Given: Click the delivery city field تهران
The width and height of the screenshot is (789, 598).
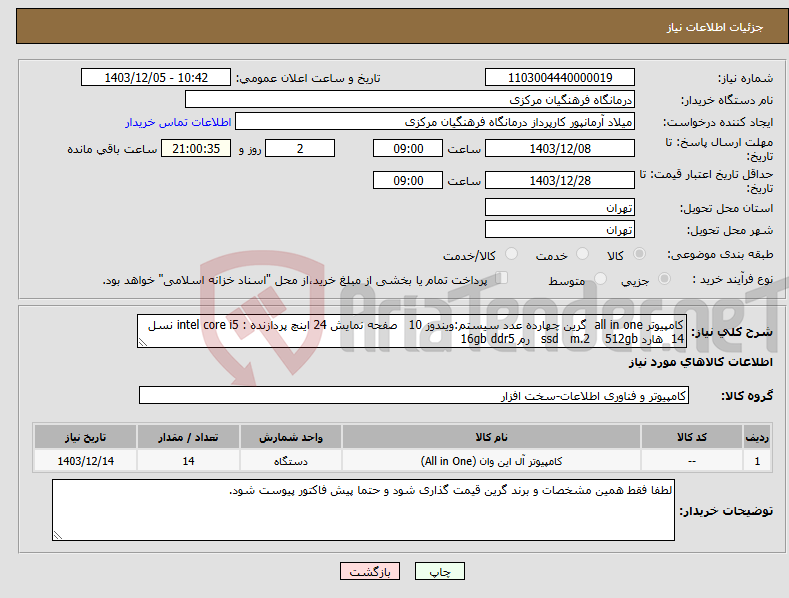Looking at the screenshot, I should [x=560, y=230].
